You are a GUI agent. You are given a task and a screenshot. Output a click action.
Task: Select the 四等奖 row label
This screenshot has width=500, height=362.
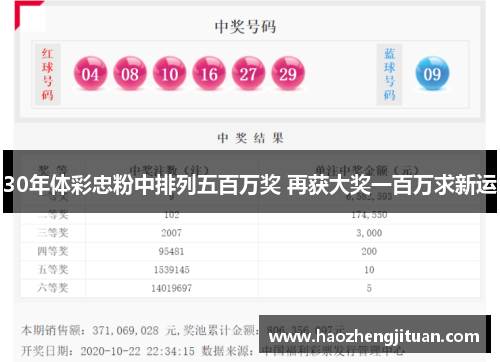click(x=53, y=251)
